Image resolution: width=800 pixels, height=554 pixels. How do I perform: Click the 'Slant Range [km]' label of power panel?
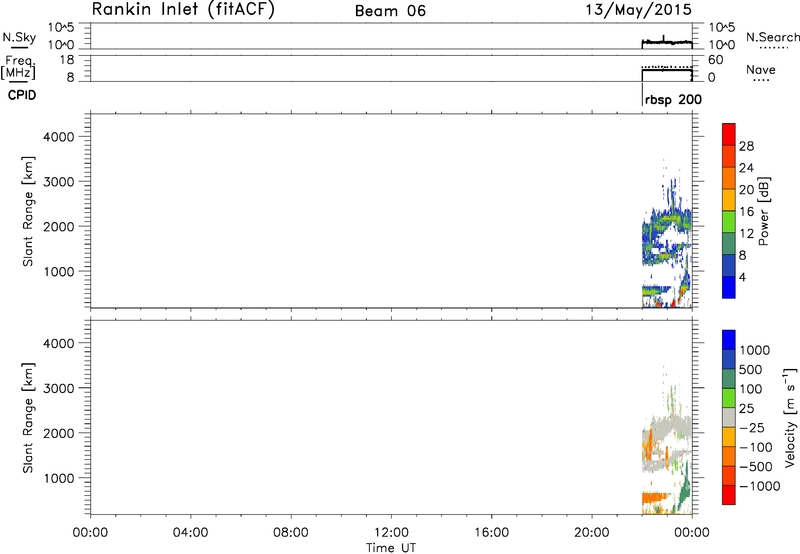coord(28,211)
